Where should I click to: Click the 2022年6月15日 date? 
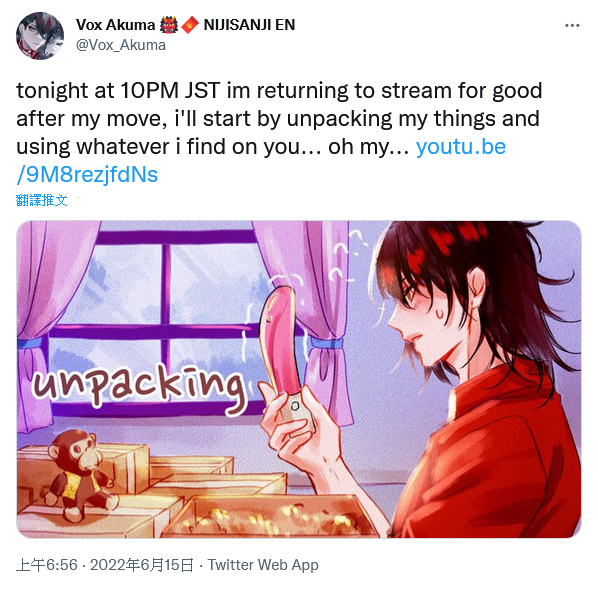point(142,565)
